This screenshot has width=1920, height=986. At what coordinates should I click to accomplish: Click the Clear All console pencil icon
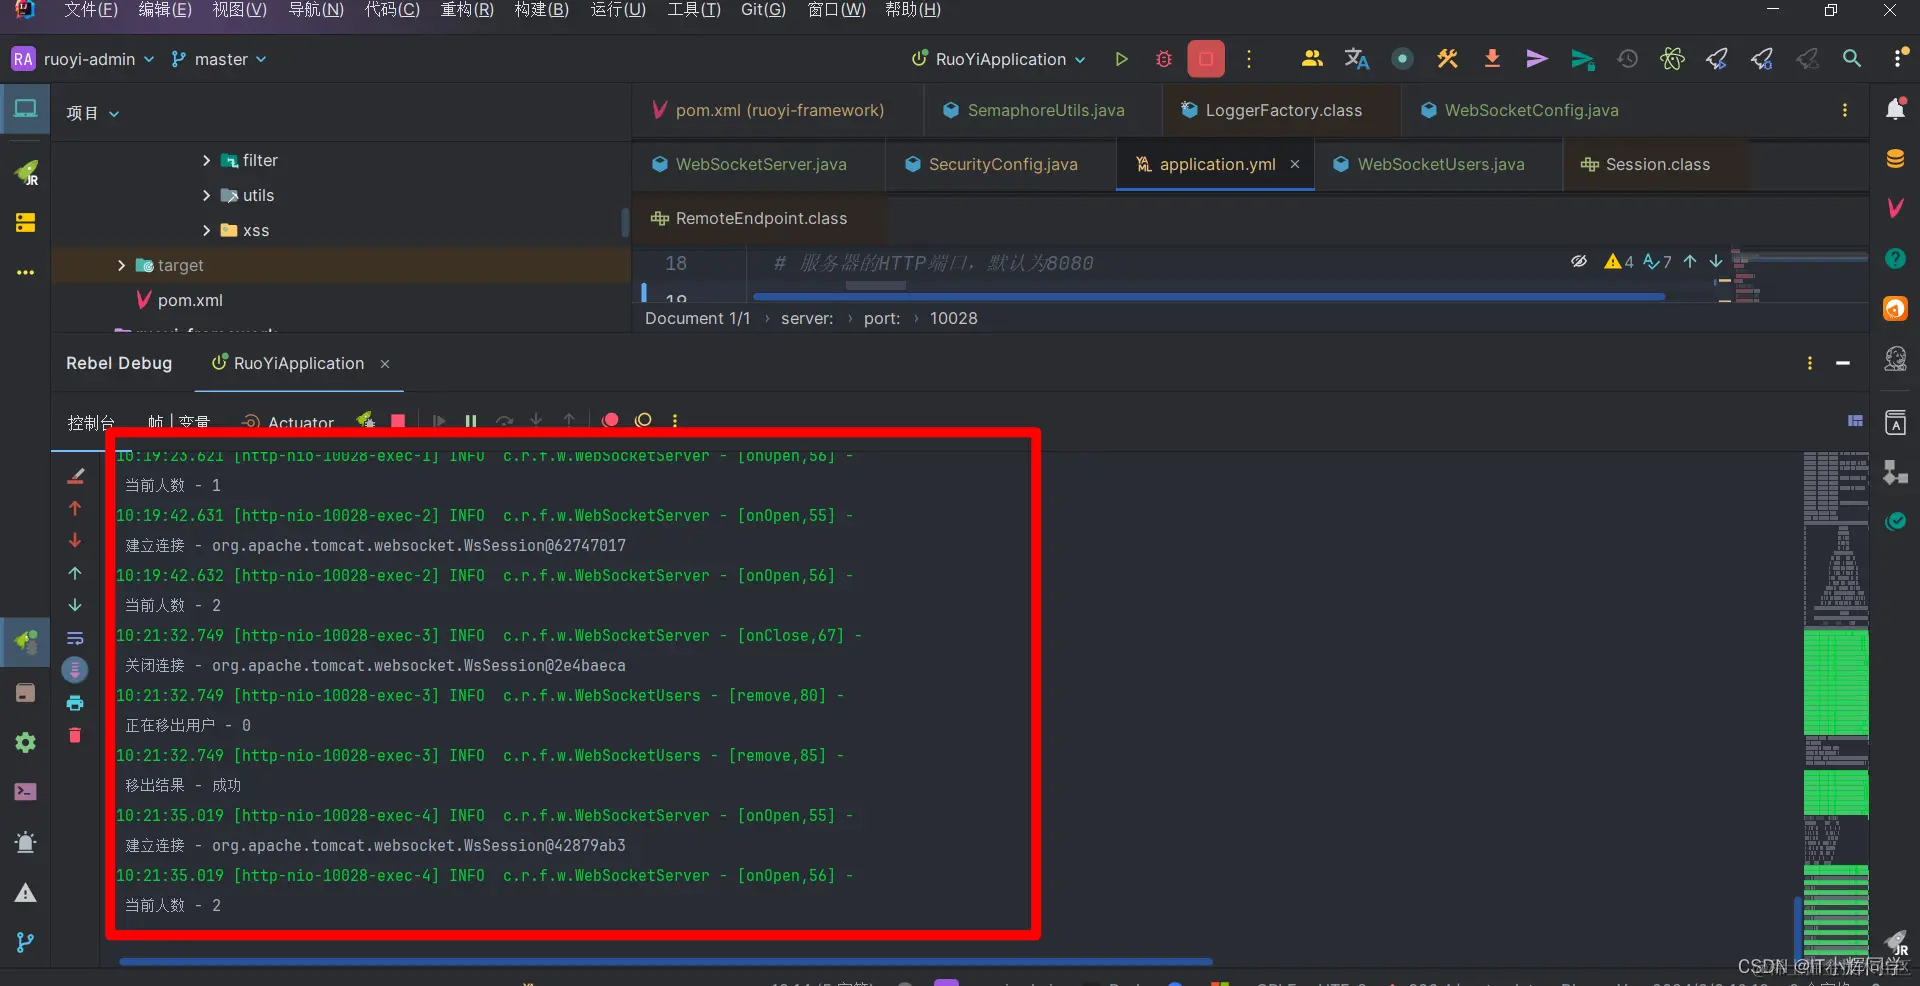coord(75,475)
